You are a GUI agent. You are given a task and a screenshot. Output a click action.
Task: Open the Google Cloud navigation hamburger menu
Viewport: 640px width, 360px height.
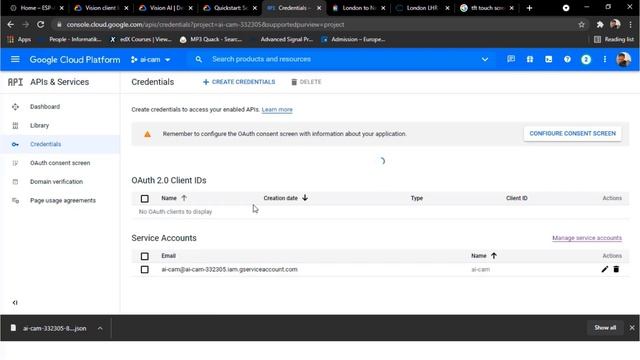pyautogui.click(x=15, y=60)
